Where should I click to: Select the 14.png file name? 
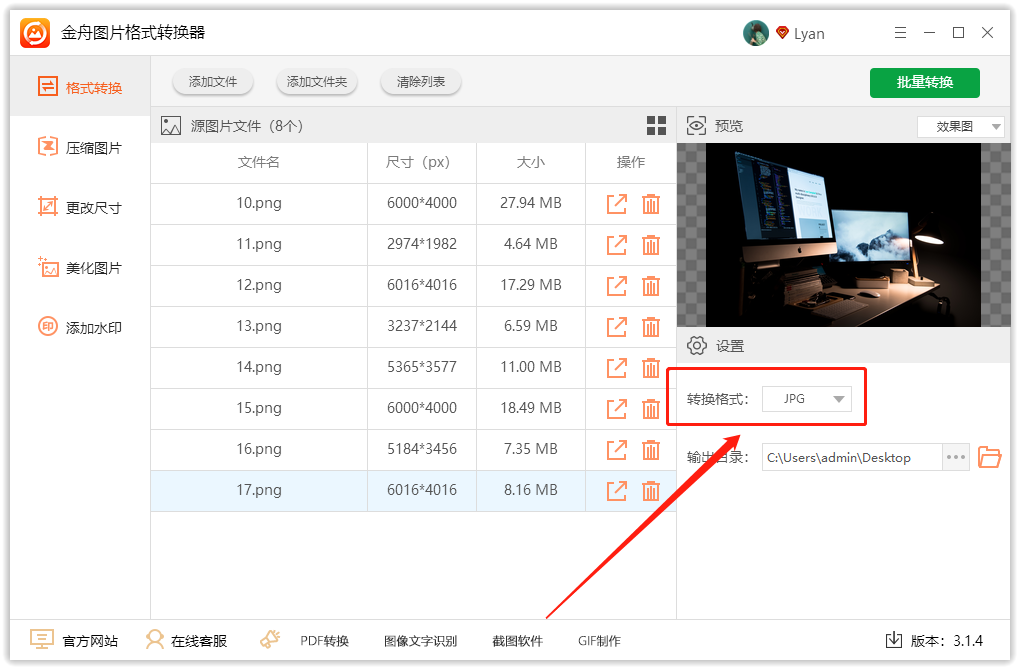[259, 367]
